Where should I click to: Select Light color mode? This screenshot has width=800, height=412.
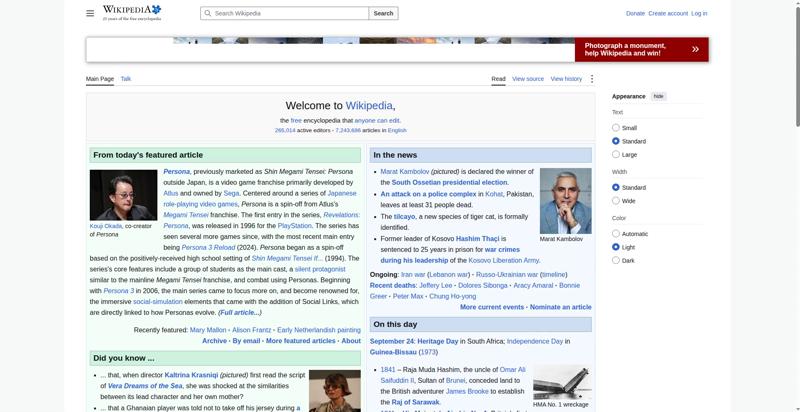pos(616,247)
